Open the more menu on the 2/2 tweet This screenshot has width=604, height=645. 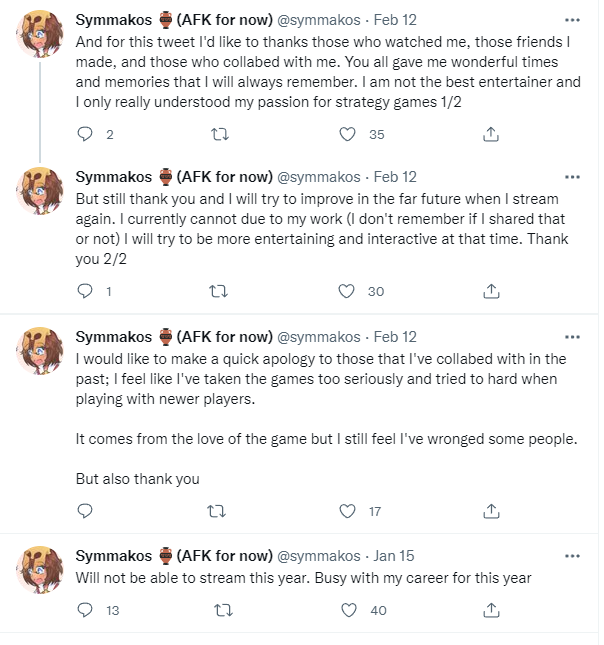click(572, 177)
